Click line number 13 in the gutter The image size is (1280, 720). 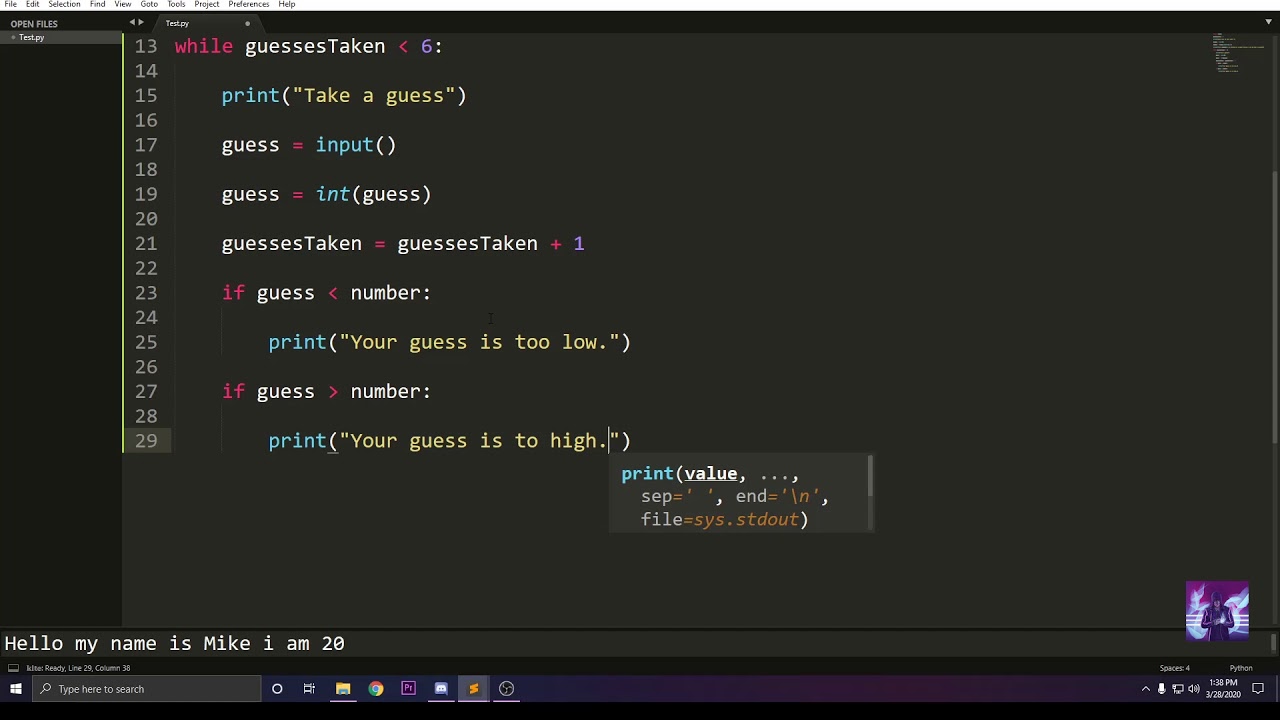coord(146,46)
